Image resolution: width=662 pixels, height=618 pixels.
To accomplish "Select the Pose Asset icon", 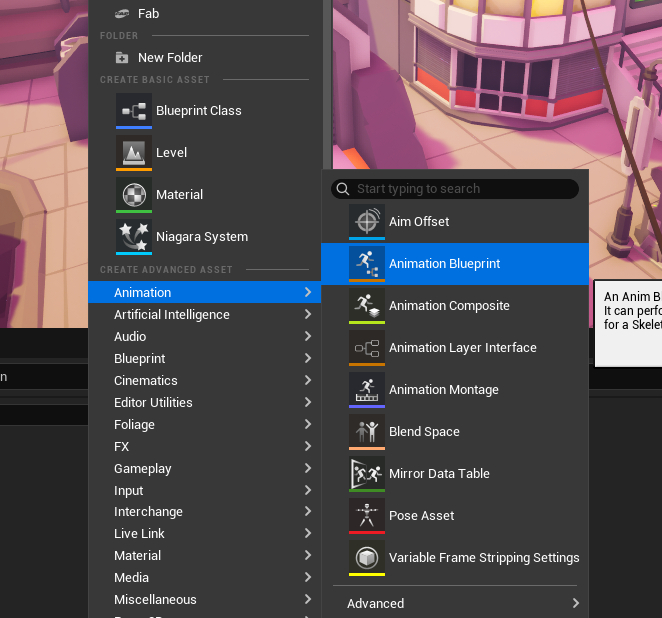I will coord(367,516).
